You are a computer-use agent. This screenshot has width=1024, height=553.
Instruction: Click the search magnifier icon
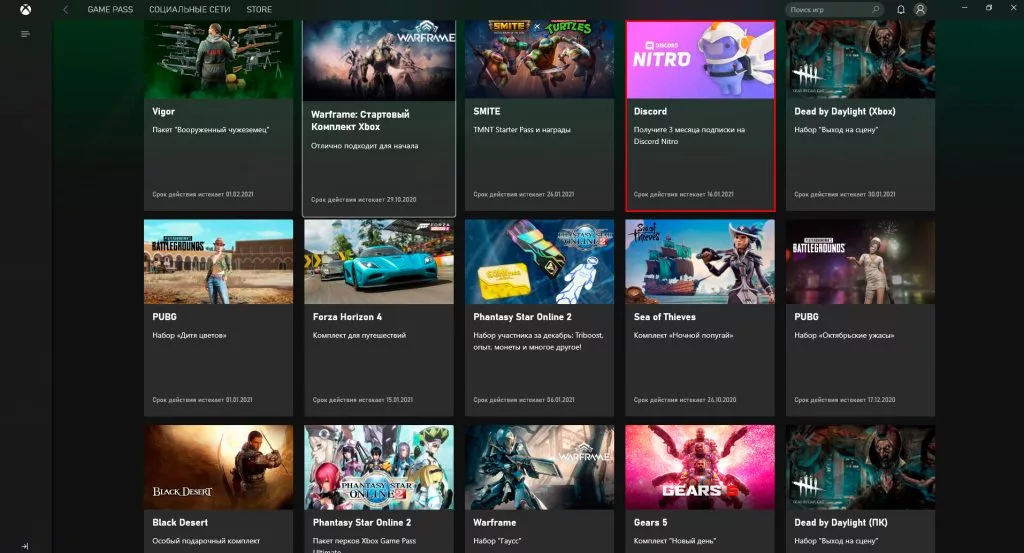click(x=876, y=9)
